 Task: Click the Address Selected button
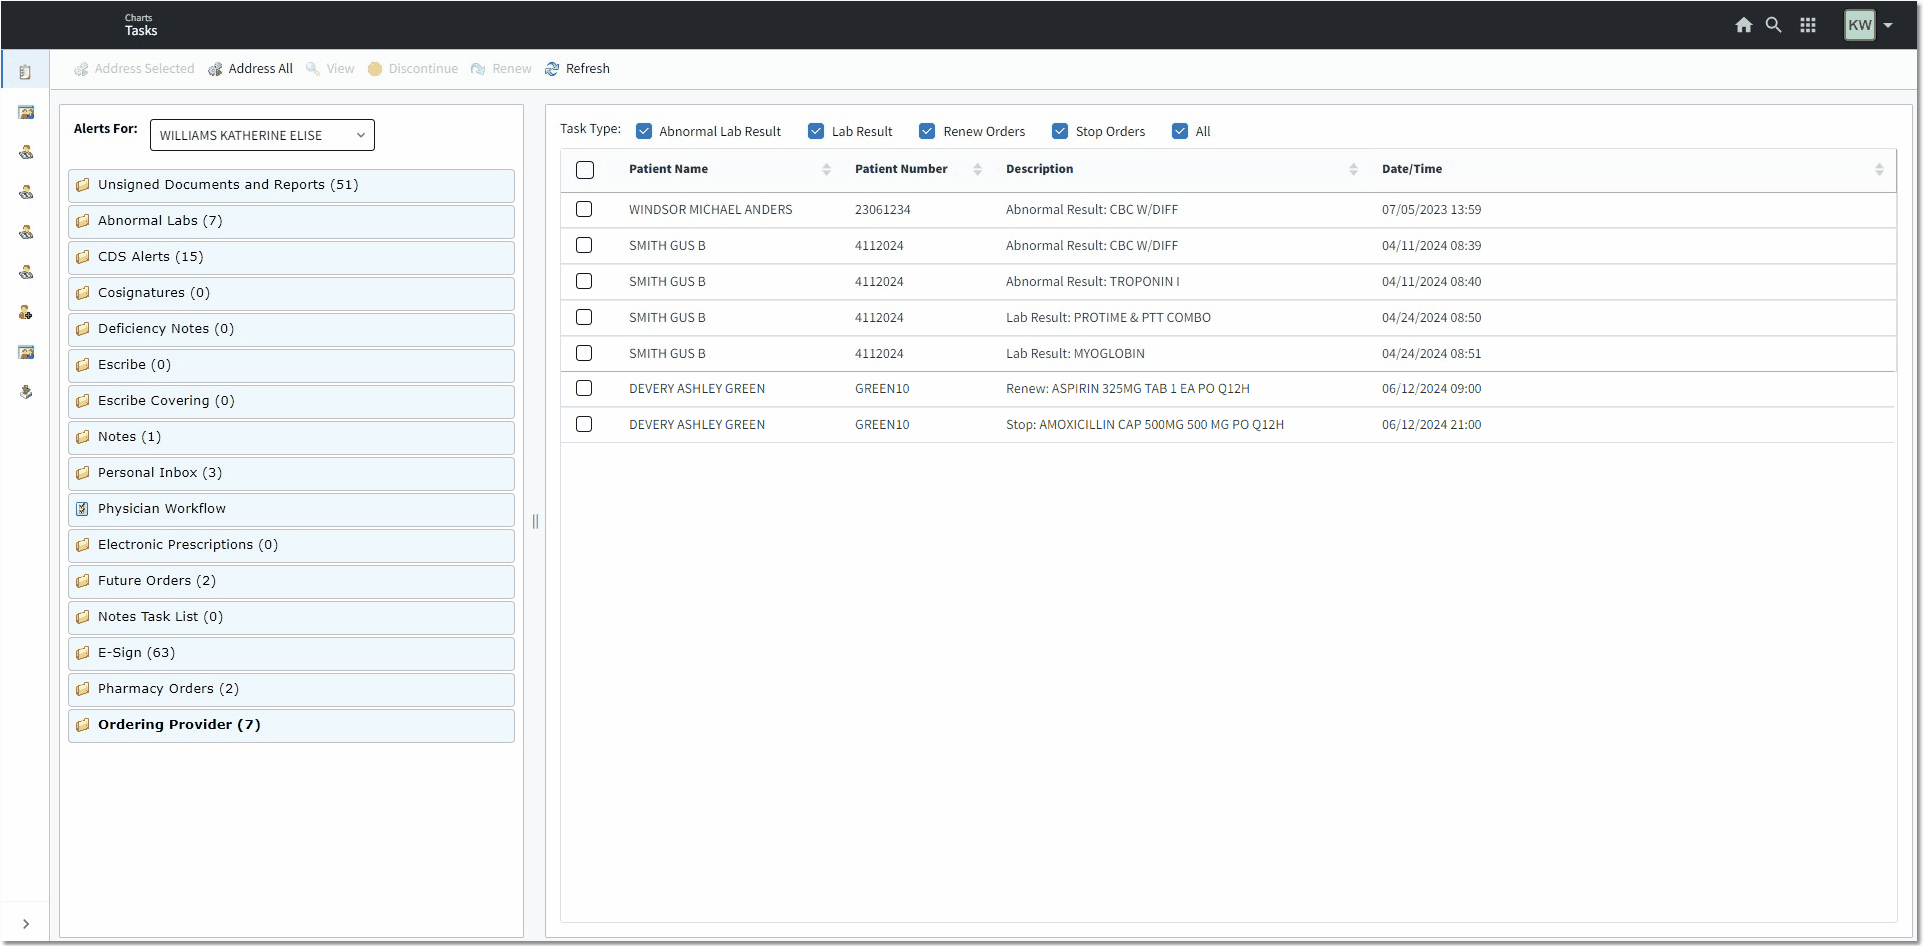click(134, 69)
